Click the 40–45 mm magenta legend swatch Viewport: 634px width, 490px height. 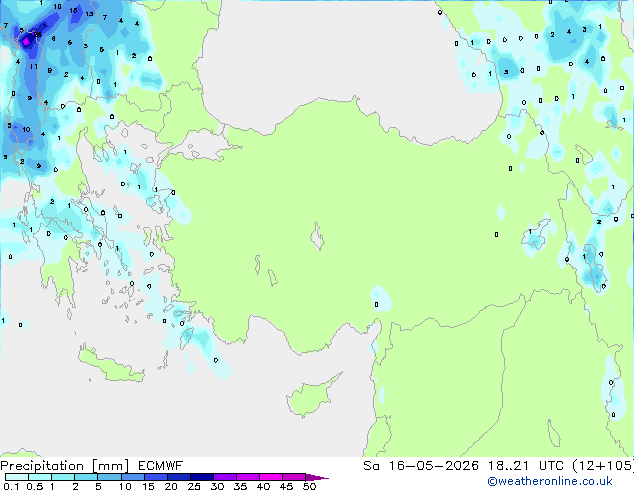pos(271,477)
